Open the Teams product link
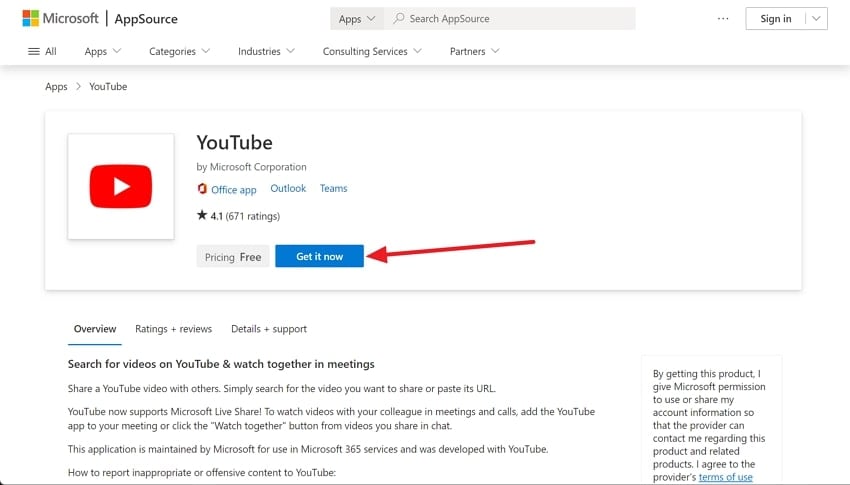Image resolution: width=850 pixels, height=485 pixels. click(x=333, y=188)
